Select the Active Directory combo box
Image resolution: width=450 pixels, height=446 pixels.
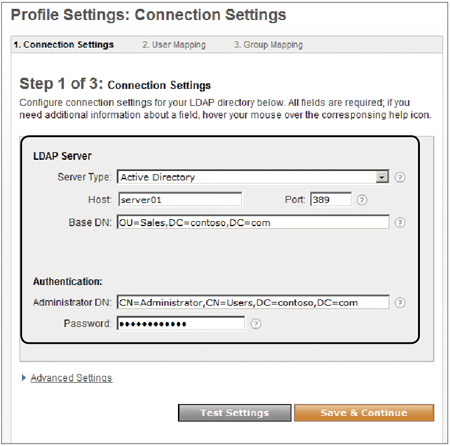coord(253,177)
